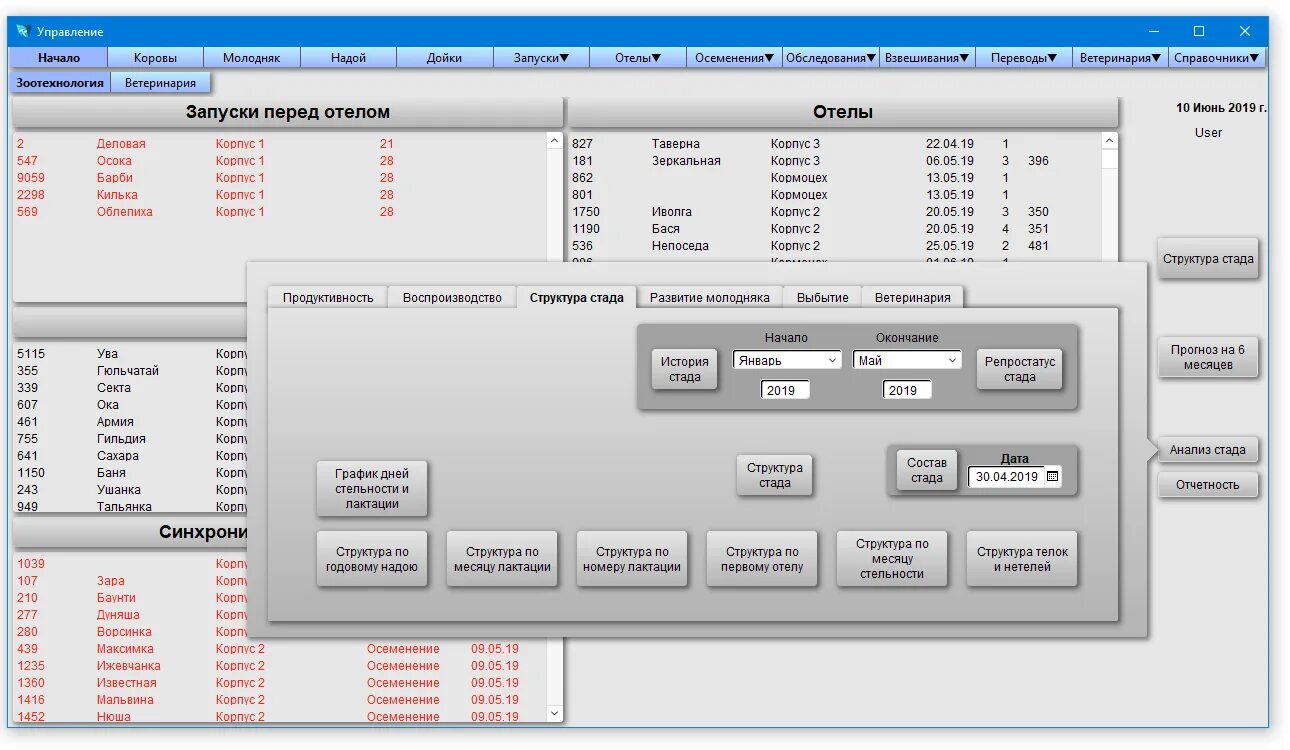Open Структура по месяцу стельности
Screen dimensions: 1290x750
pyautogui.click(x=892, y=559)
